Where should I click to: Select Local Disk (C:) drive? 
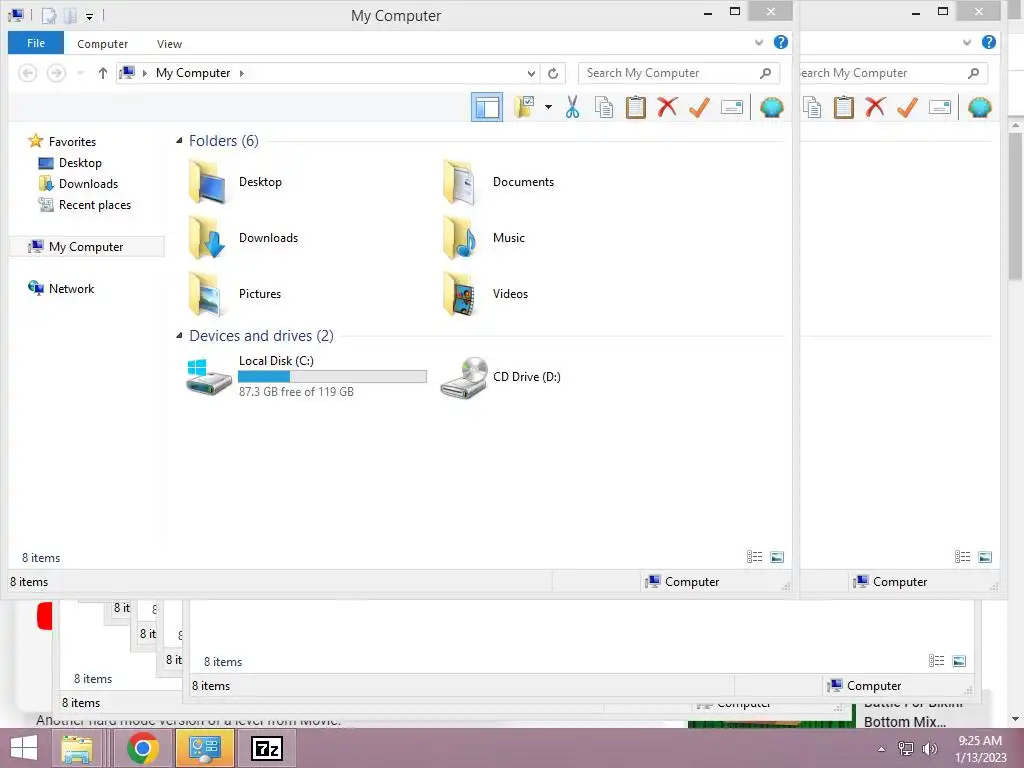click(x=307, y=377)
